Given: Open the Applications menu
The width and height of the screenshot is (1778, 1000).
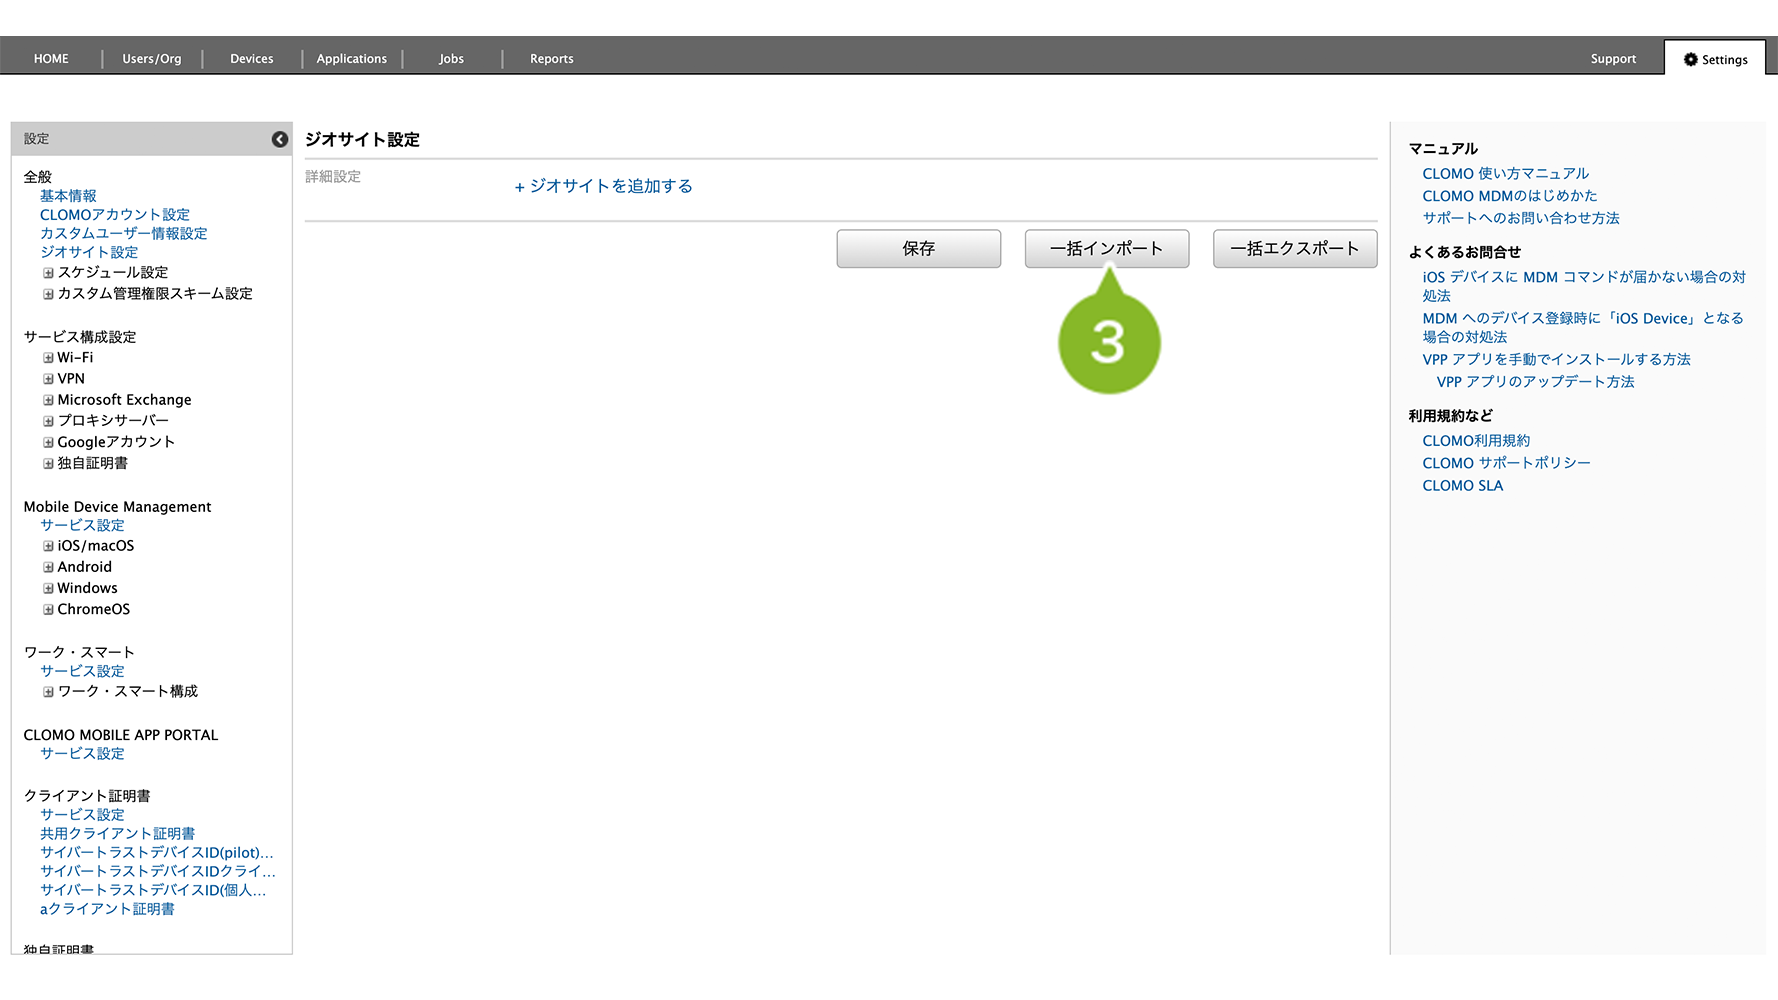Looking at the screenshot, I should click(351, 59).
